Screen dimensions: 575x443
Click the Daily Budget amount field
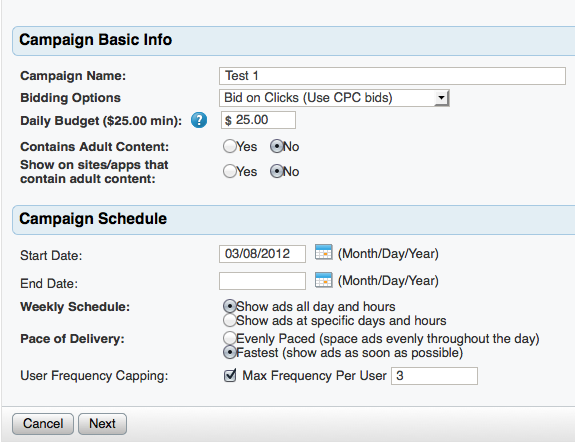tap(258, 120)
